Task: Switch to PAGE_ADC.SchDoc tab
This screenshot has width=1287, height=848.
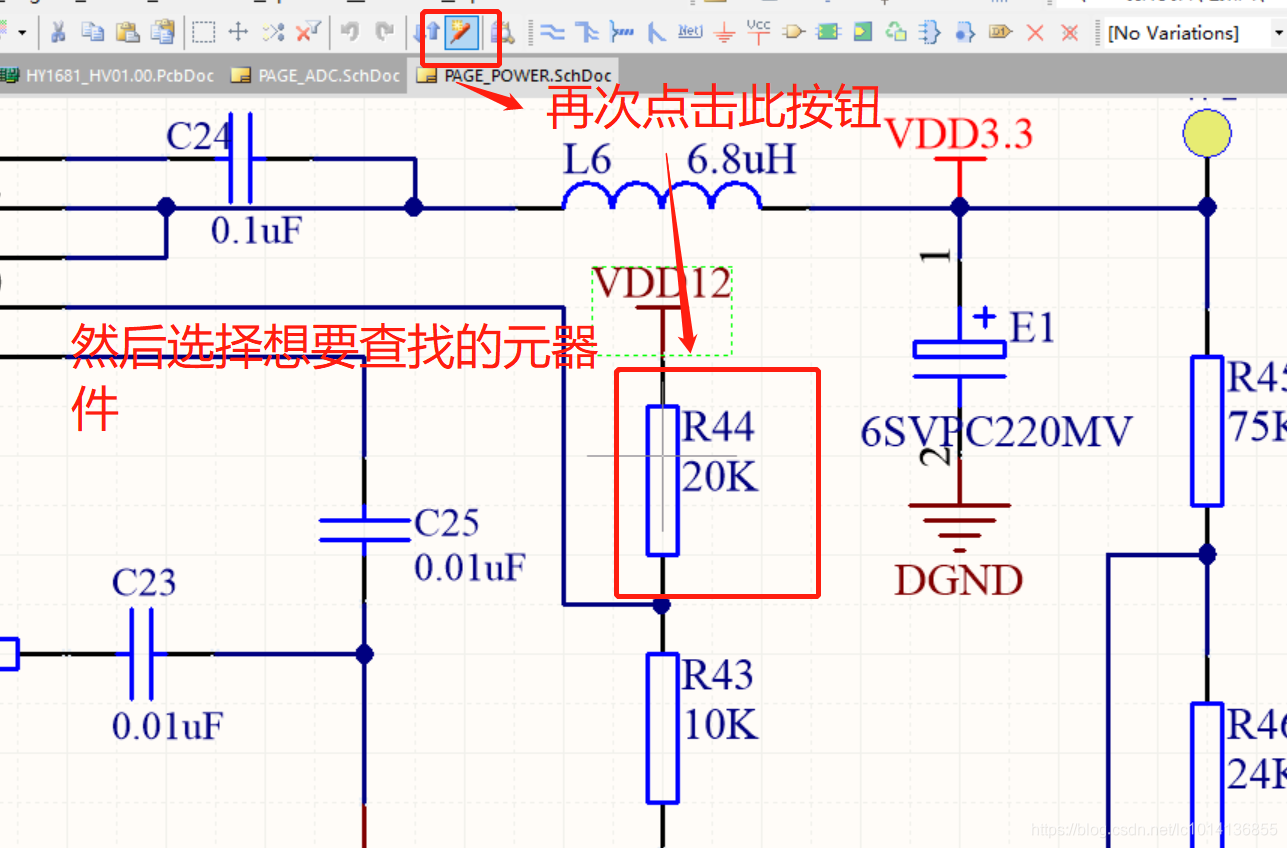Action: tap(317, 76)
